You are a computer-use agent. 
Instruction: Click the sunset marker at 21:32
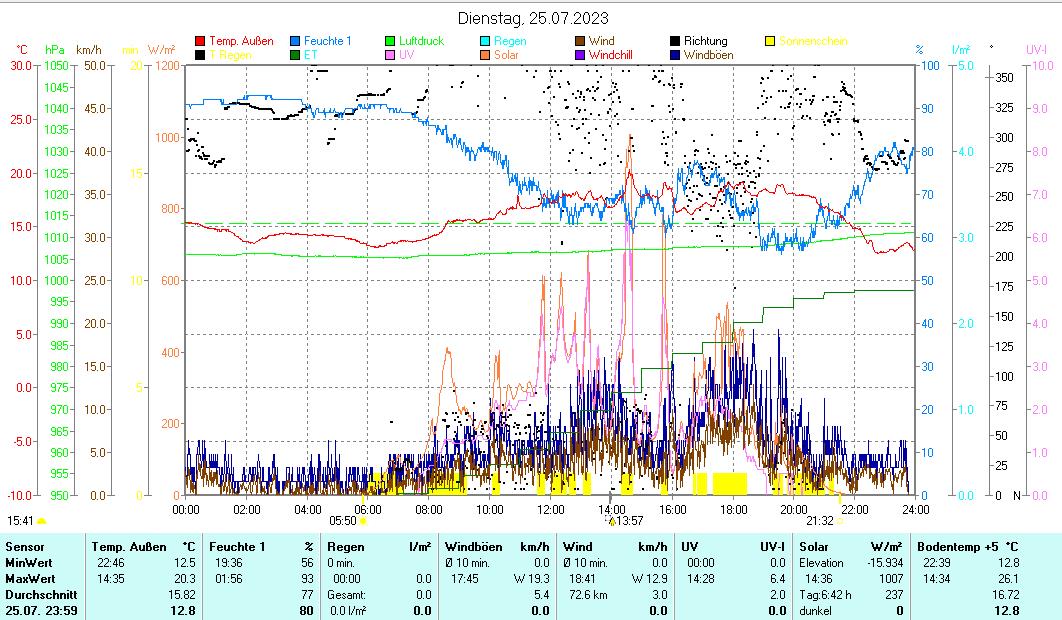[x=840, y=520]
